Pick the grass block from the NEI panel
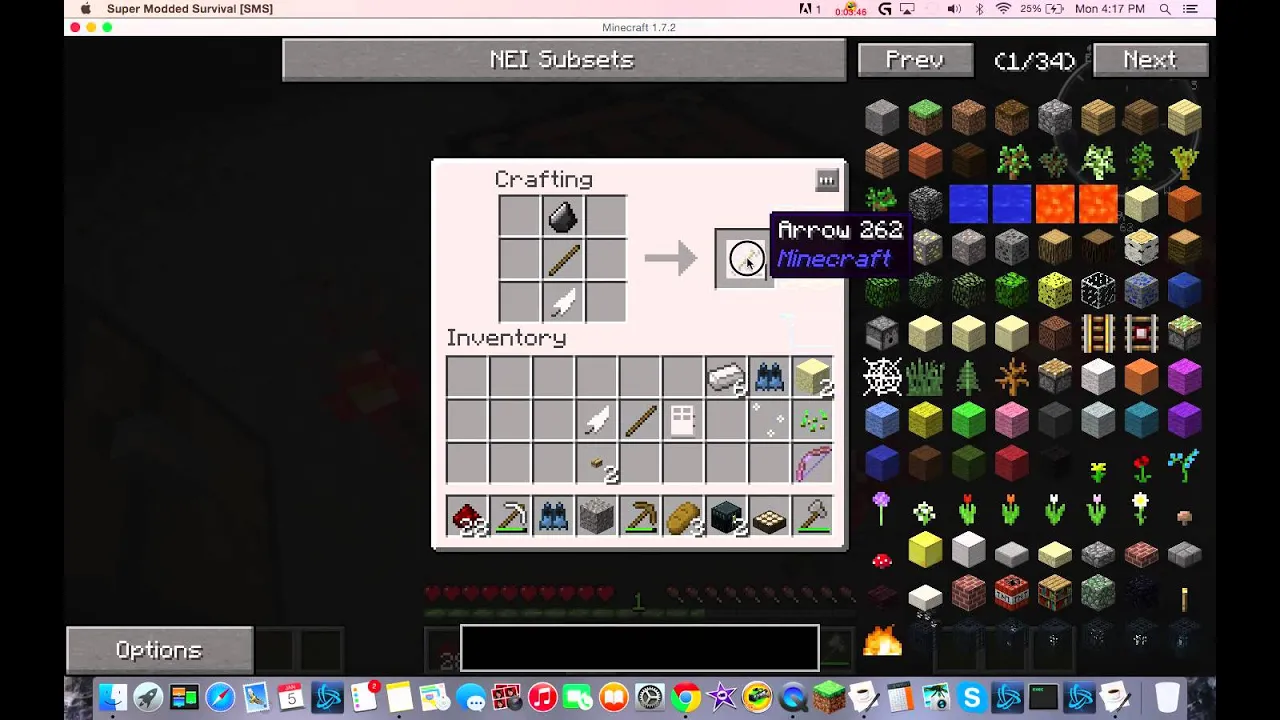Viewport: 1280px width, 720px height. [x=925, y=117]
